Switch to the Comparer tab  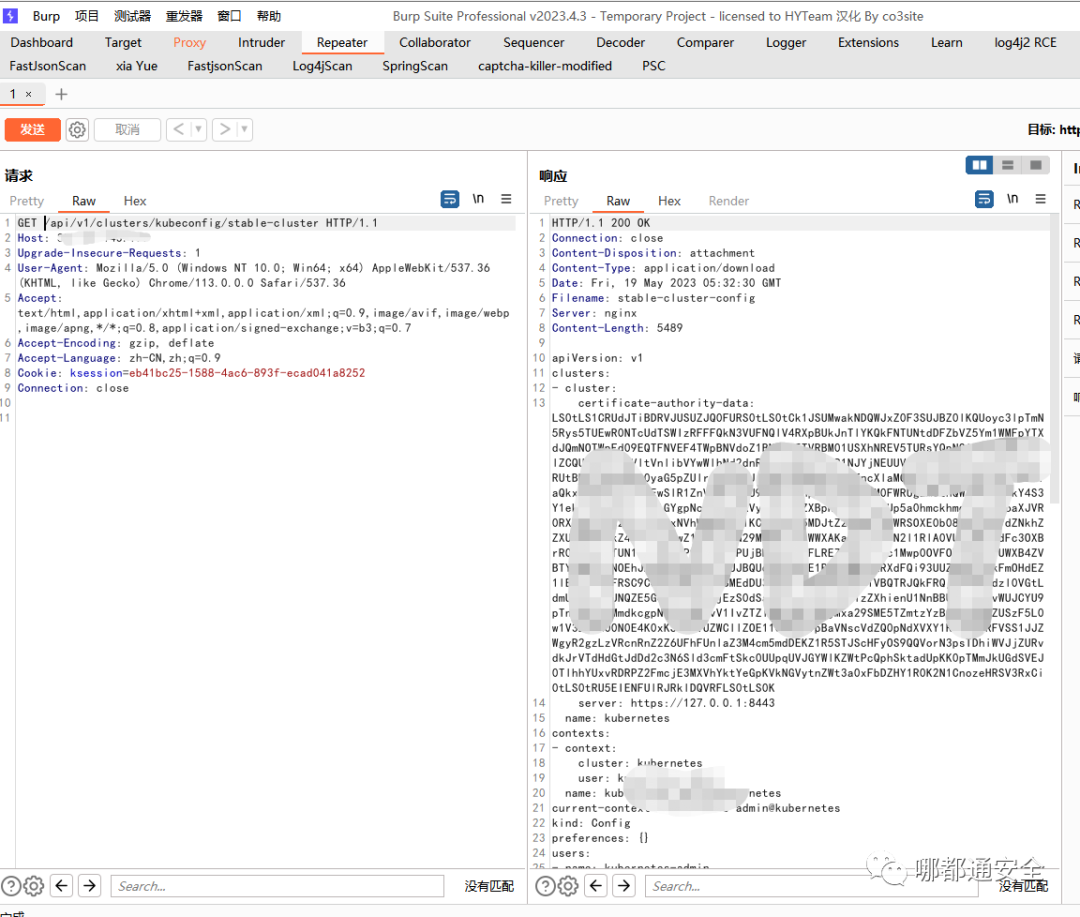pyautogui.click(x=705, y=43)
